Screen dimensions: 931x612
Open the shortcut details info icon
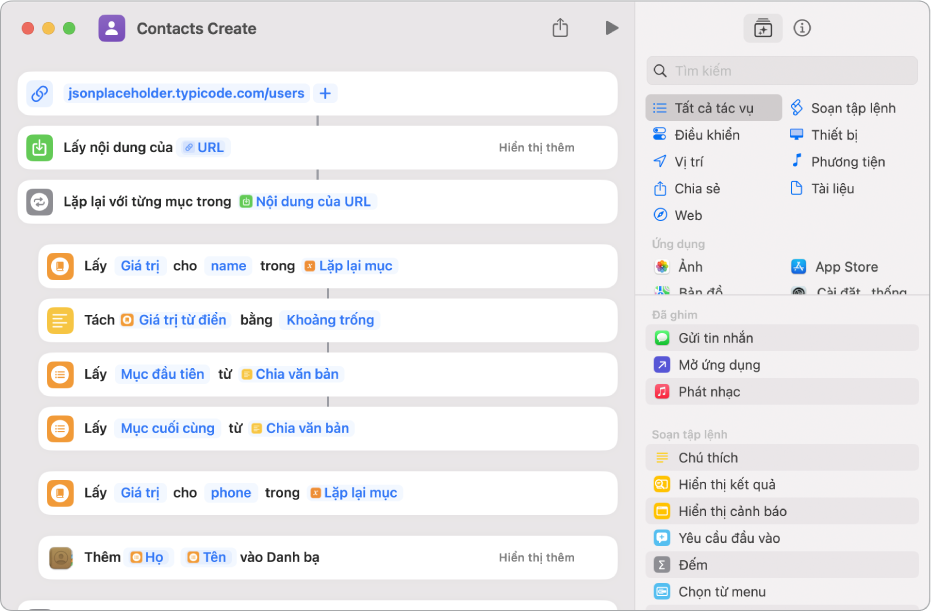(802, 28)
